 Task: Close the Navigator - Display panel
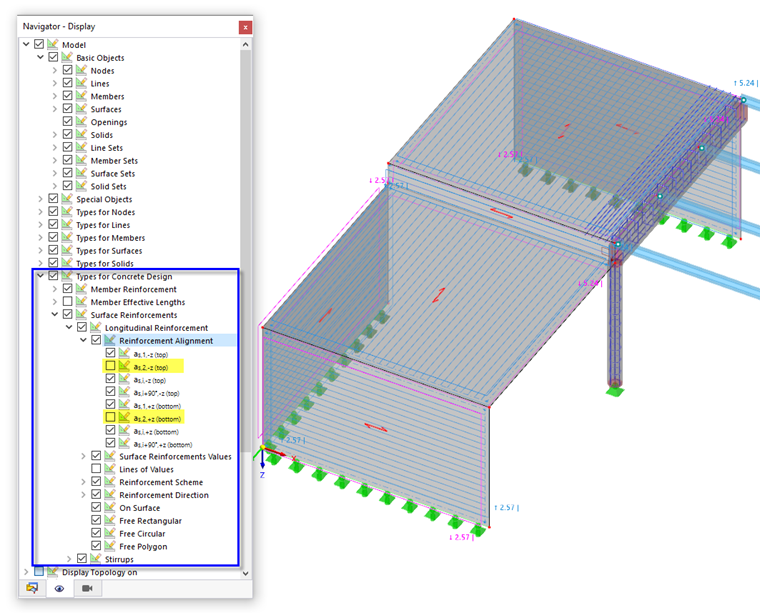click(245, 27)
